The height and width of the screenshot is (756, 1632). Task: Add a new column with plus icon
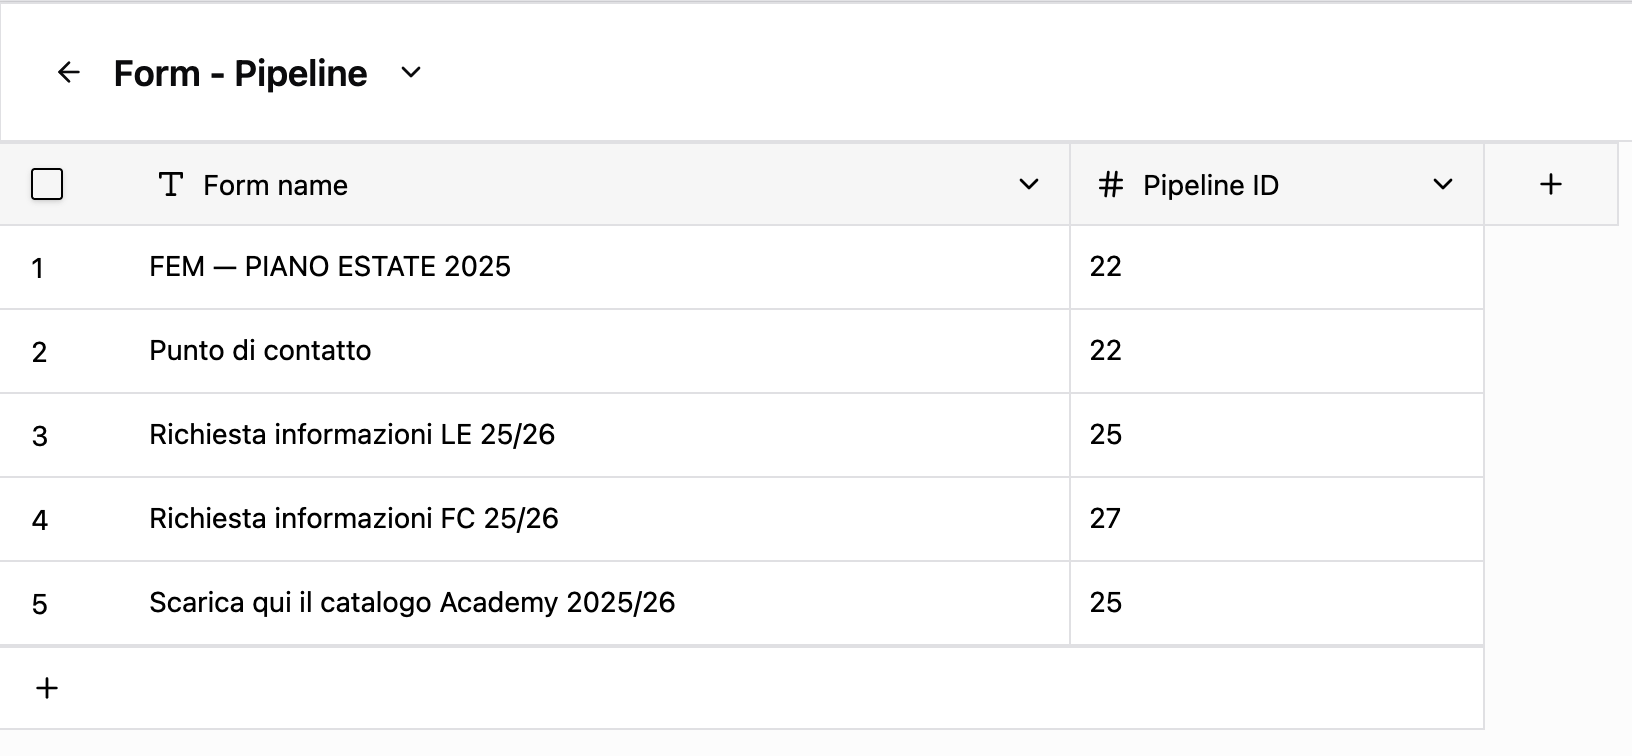pyautogui.click(x=1550, y=184)
